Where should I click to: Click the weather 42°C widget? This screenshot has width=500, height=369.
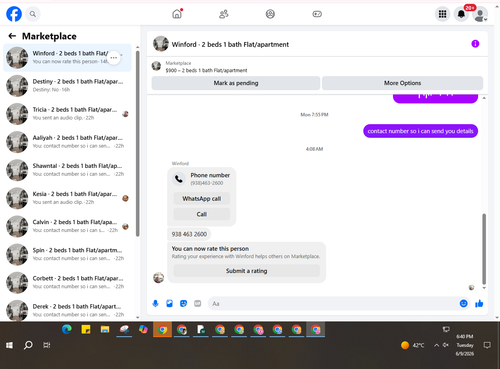(413, 345)
